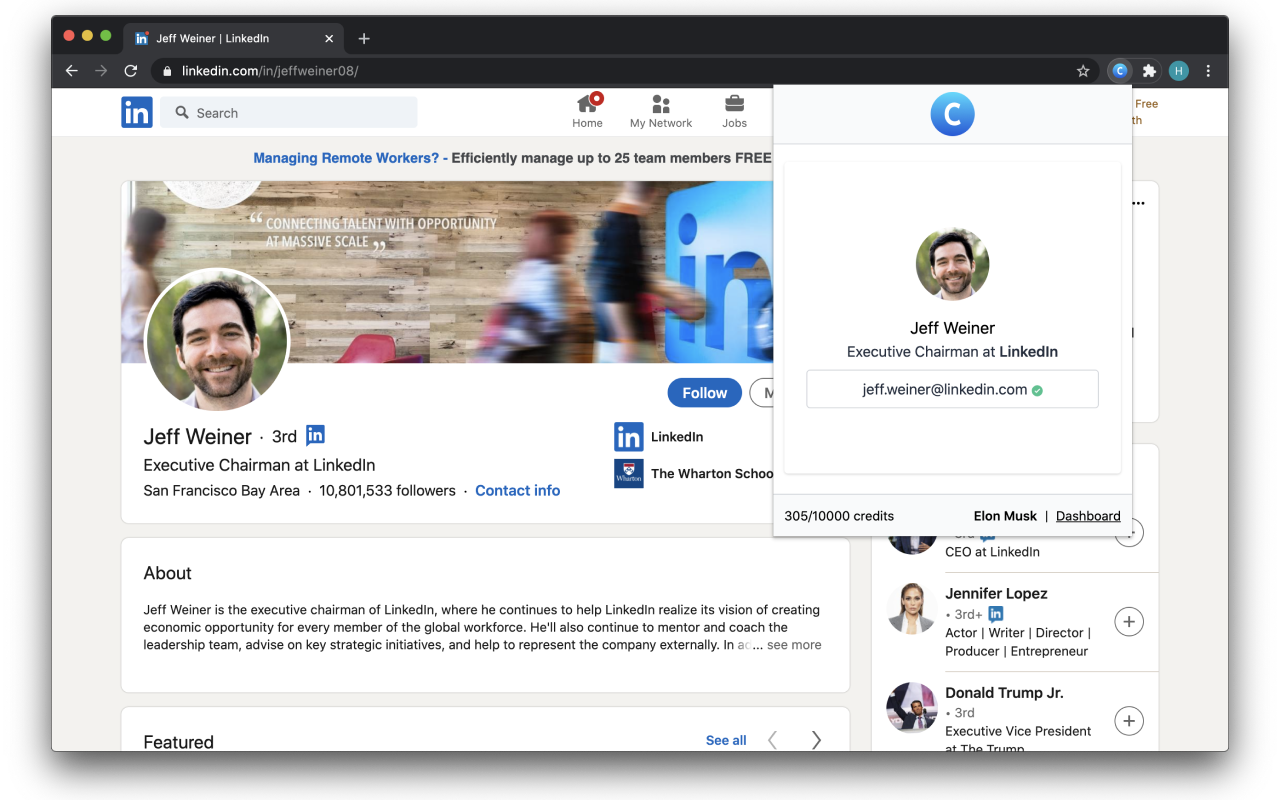Click the browser address bar URL

[270, 71]
